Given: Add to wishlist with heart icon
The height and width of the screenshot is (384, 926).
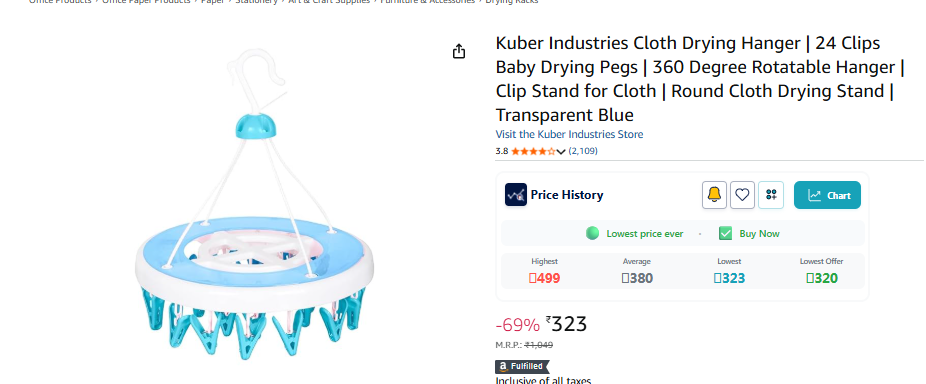Looking at the screenshot, I should click(x=742, y=195).
